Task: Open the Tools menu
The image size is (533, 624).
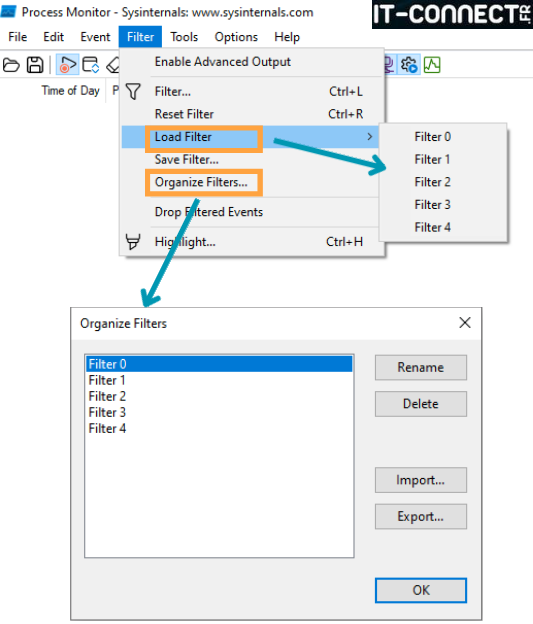Action: (x=184, y=37)
